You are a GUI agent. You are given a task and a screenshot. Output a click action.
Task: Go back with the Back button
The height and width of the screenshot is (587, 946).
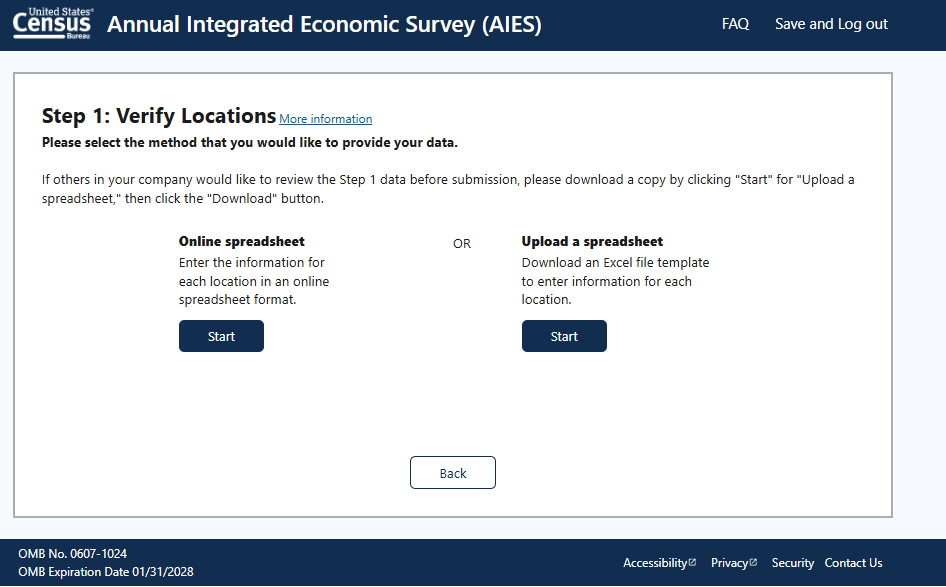point(453,473)
